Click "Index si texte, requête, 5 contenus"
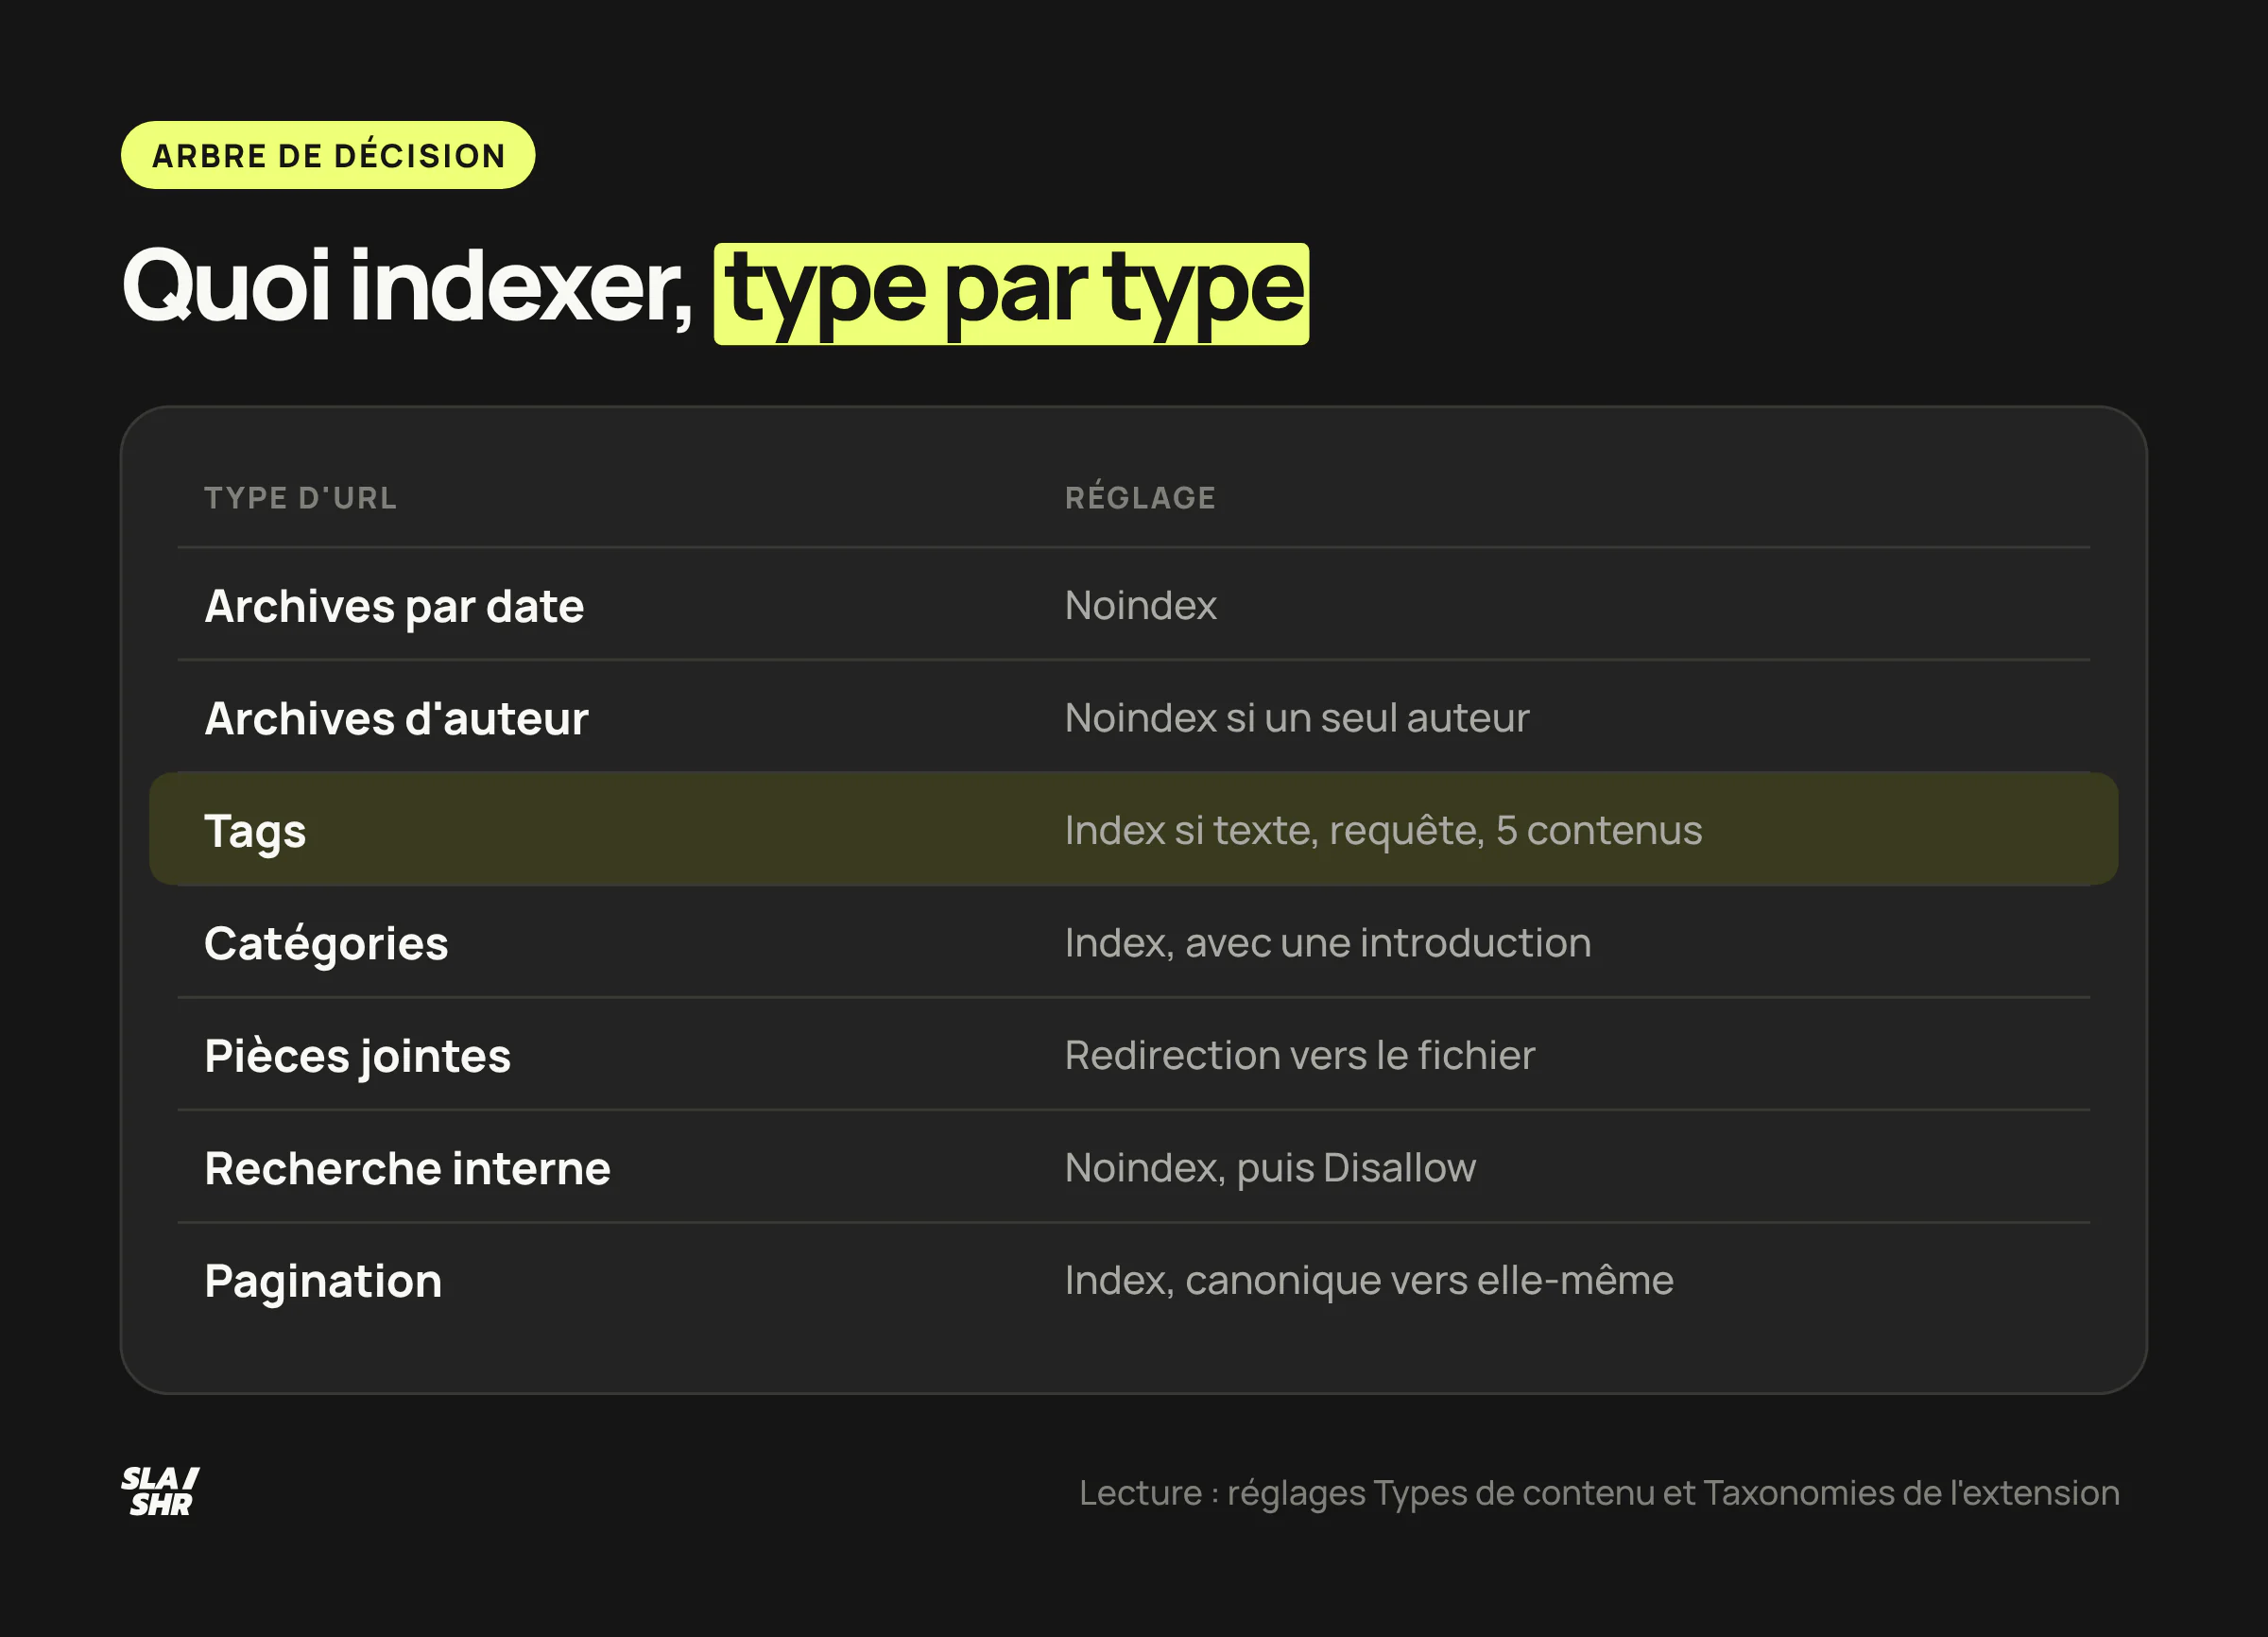 (1383, 831)
